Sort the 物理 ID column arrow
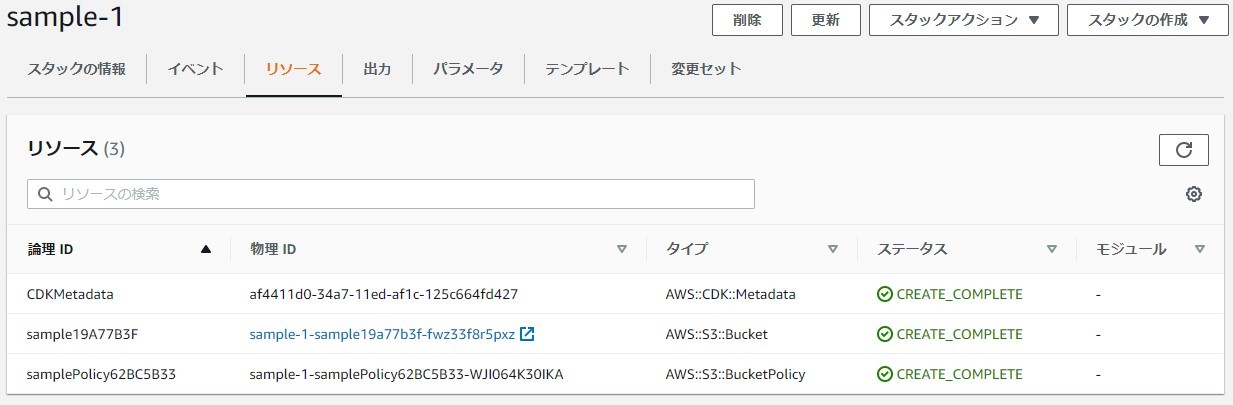Viewport: 1233px width, 405px height. 621,249
